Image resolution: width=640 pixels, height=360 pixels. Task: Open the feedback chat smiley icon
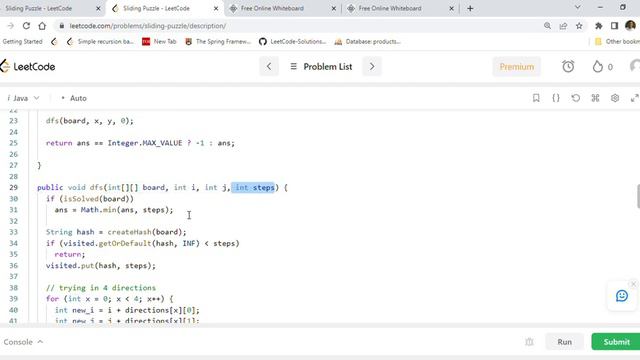[622, 296]
